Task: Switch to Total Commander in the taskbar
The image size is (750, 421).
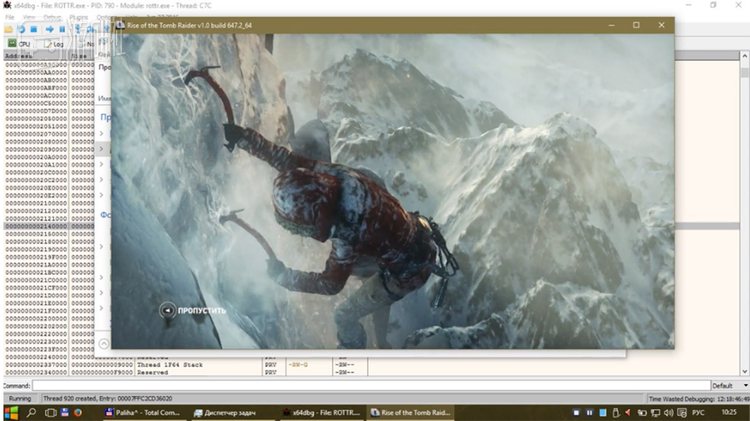Action: (142, 412)
